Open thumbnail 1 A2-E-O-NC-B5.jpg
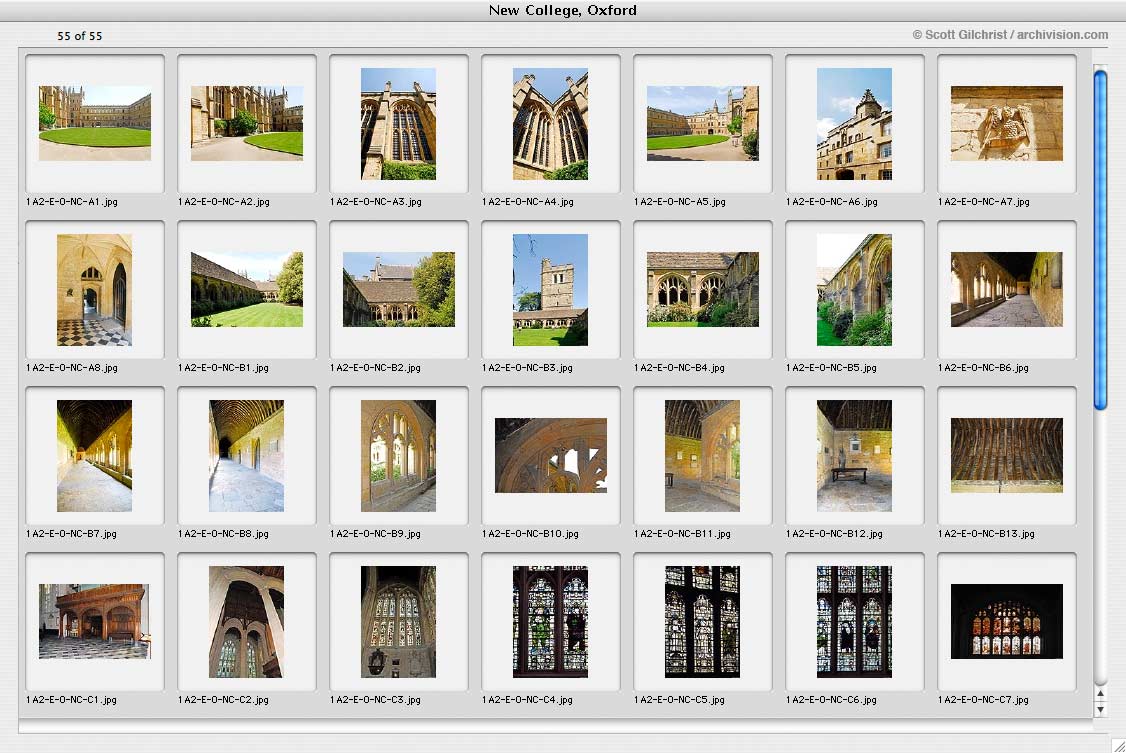The height and width of the screenshot is (753, 1126). (855, 290)
